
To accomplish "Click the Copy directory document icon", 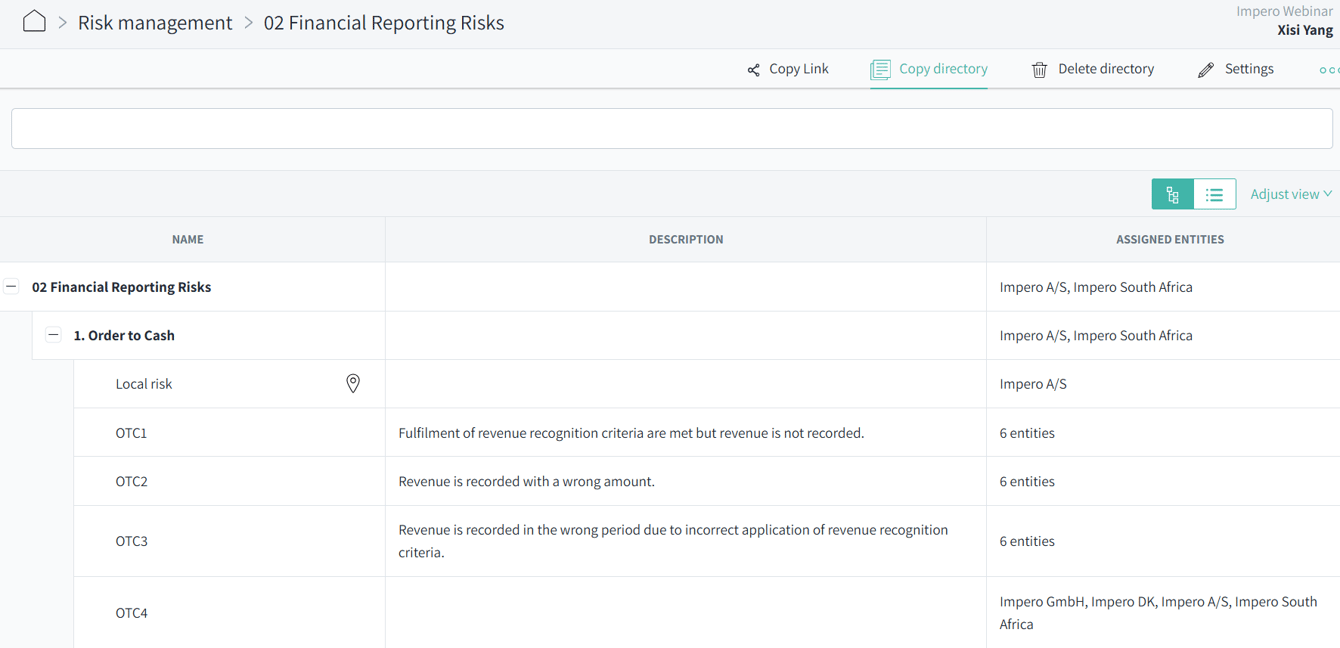I will [x=880, y=69].
